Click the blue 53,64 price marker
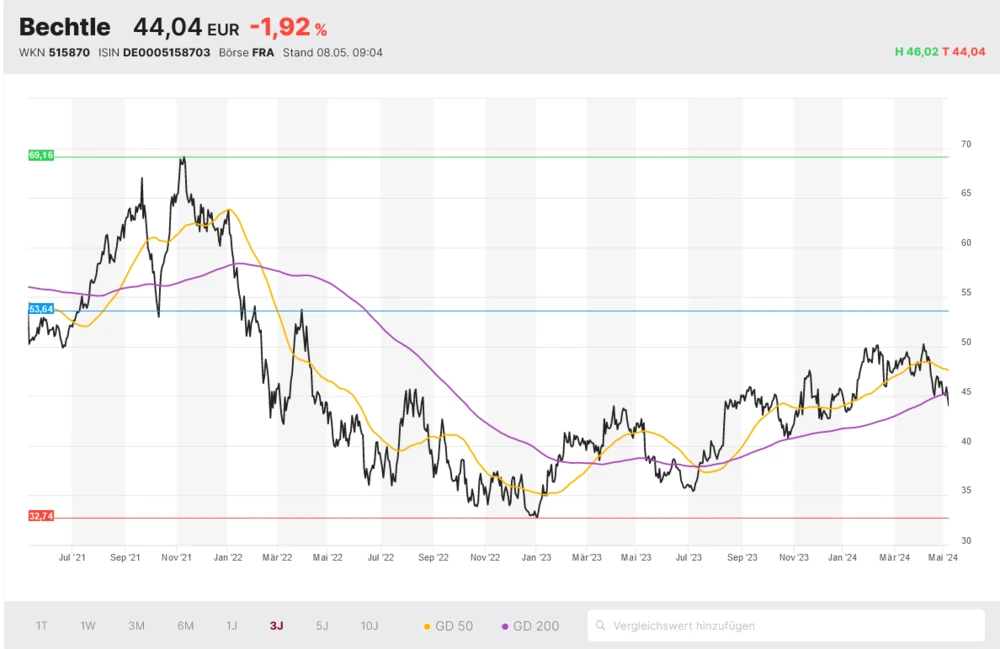The image size is (1000, 649). point(41,310)
